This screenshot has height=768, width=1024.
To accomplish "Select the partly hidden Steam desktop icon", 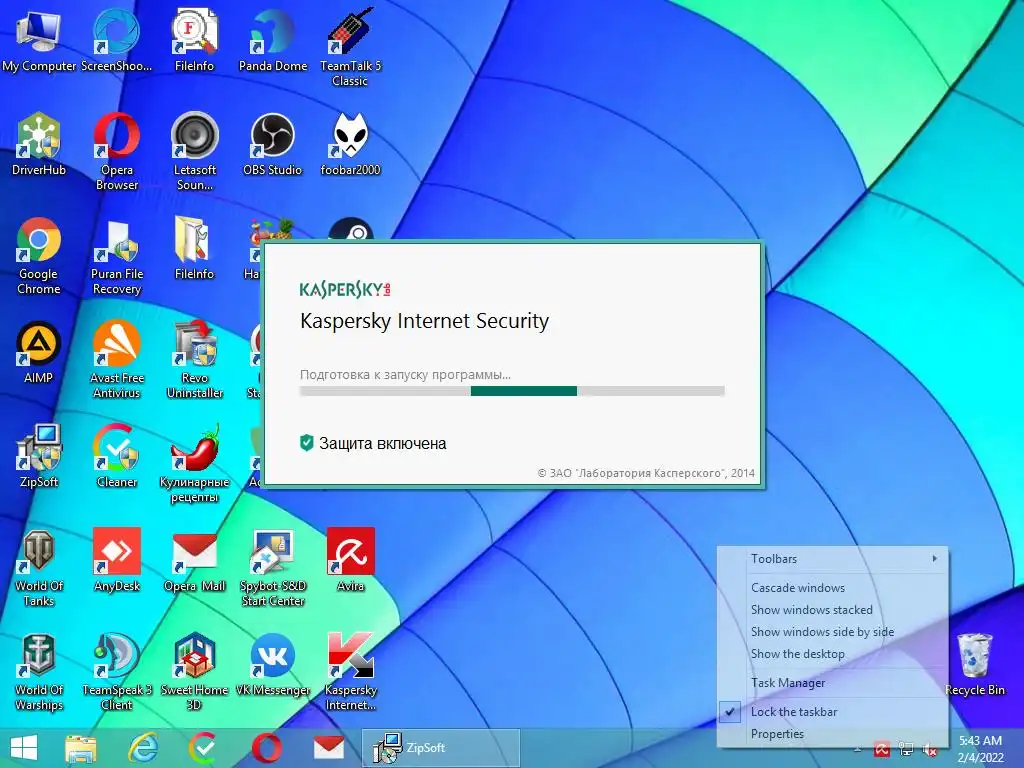I will click(x=351, y=229).
